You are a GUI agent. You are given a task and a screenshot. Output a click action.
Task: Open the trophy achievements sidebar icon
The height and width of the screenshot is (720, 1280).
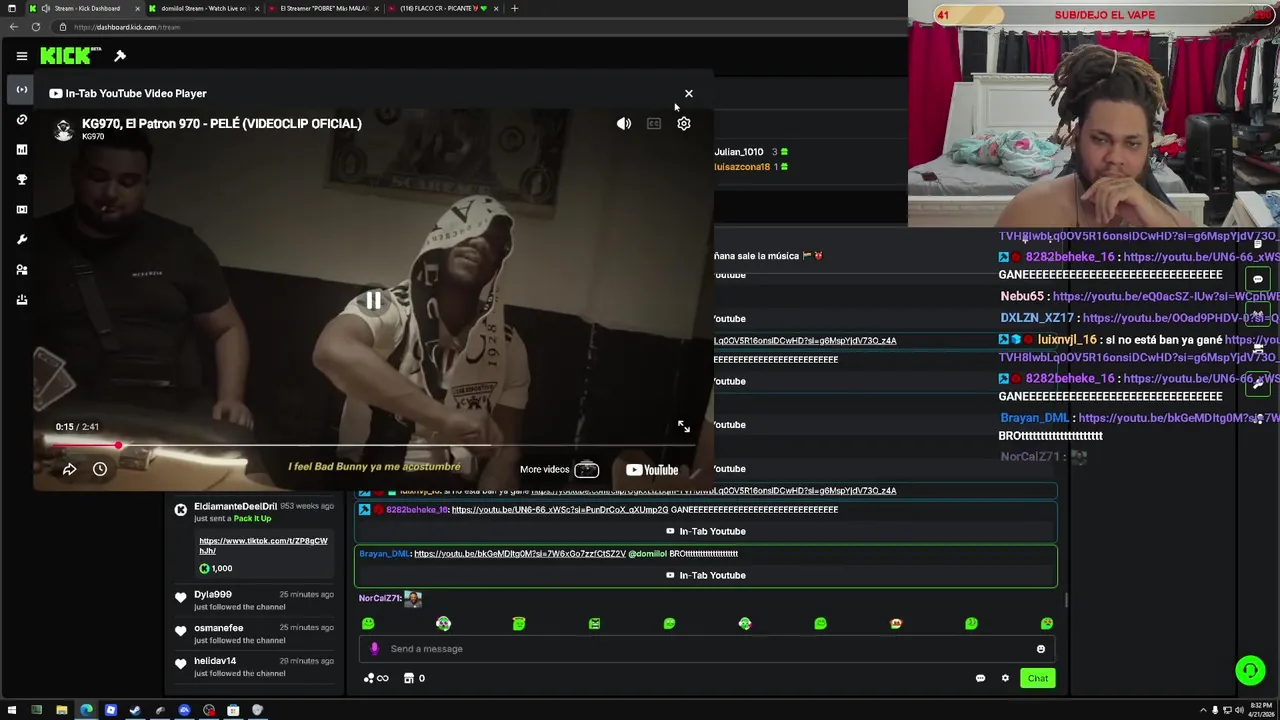click(x=21, y=179)
